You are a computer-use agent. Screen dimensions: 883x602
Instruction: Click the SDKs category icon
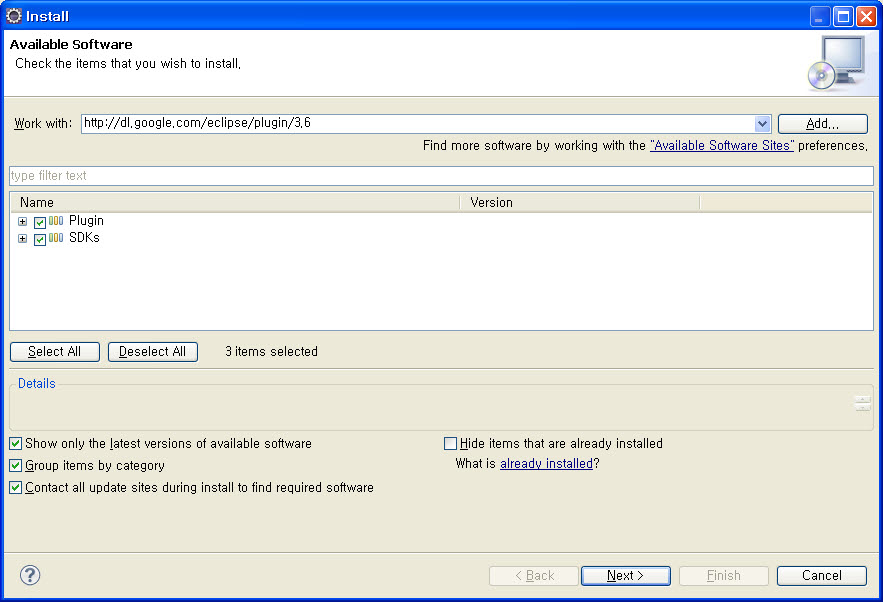pyautogui.click(x=56, y=238)
